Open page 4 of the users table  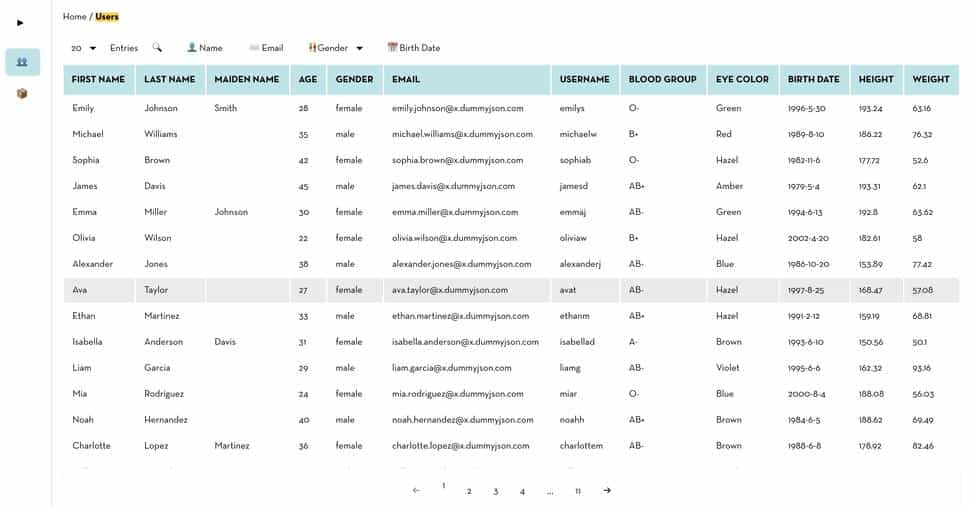pyautogui.click(x=522, y=492)
